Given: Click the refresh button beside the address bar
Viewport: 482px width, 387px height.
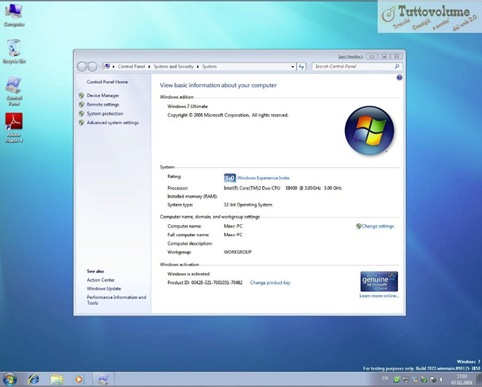Looking at the screenshot, I should click(301, 66).
